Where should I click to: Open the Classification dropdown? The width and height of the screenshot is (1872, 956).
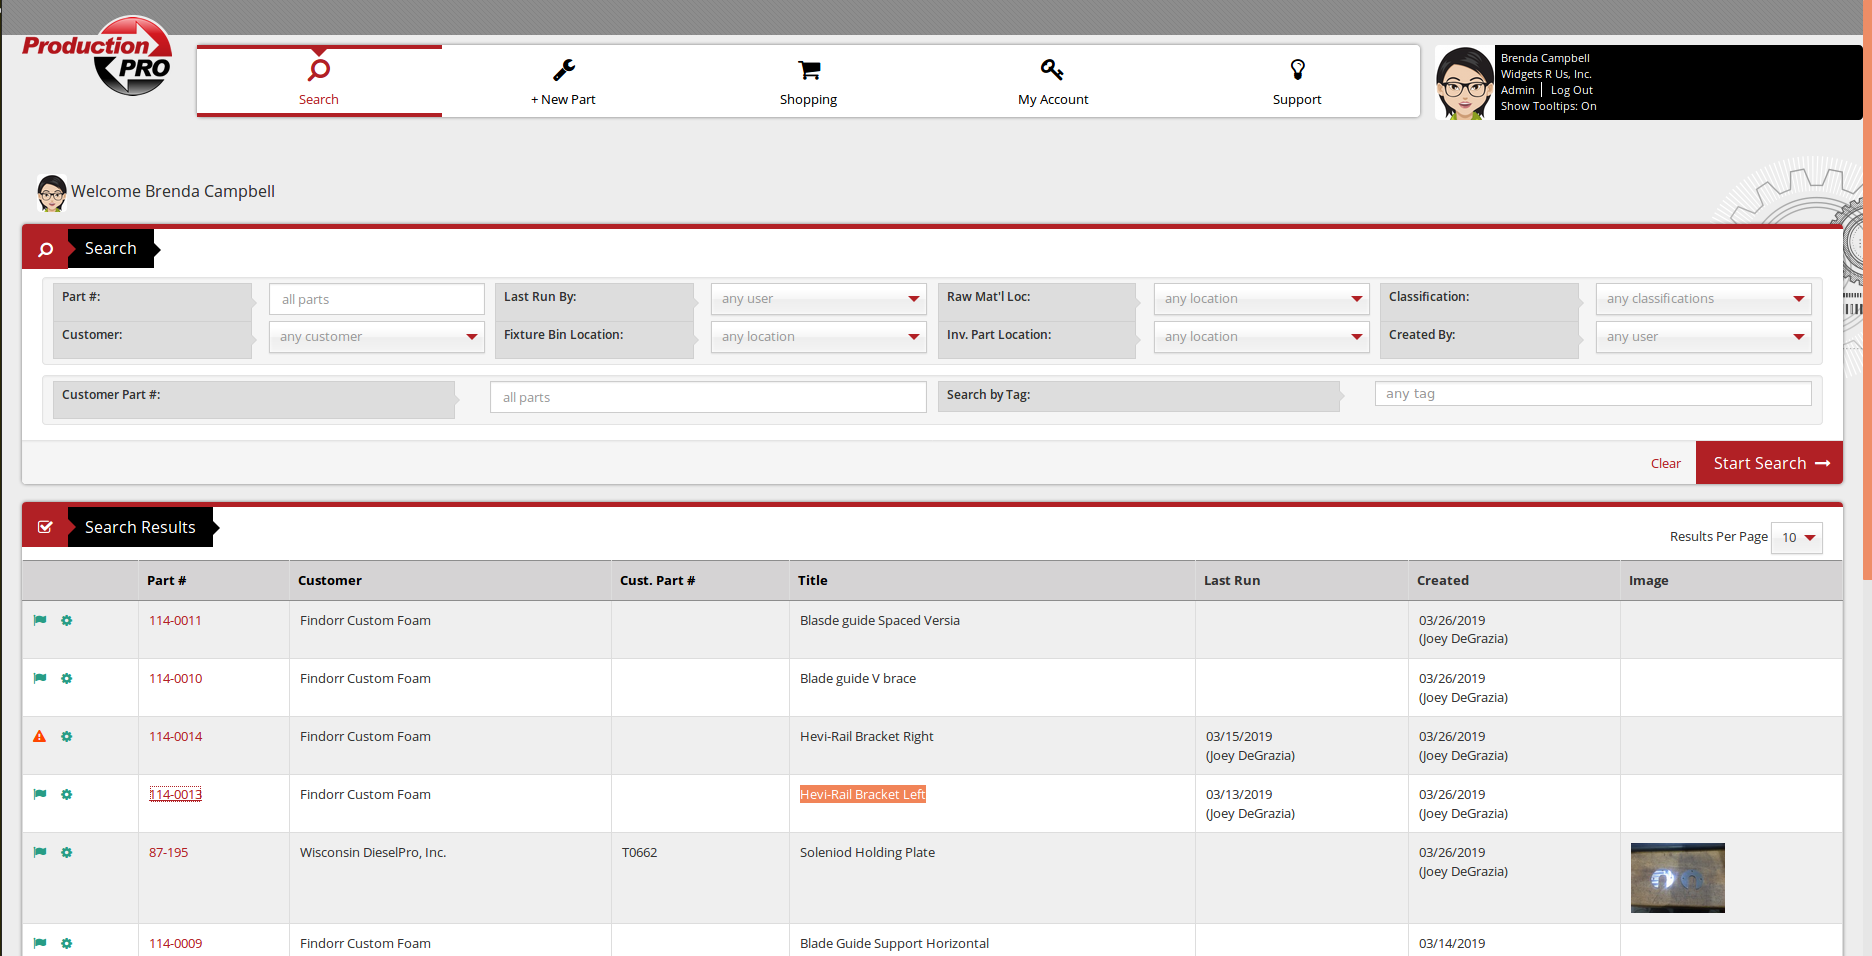pos(1703,299)
